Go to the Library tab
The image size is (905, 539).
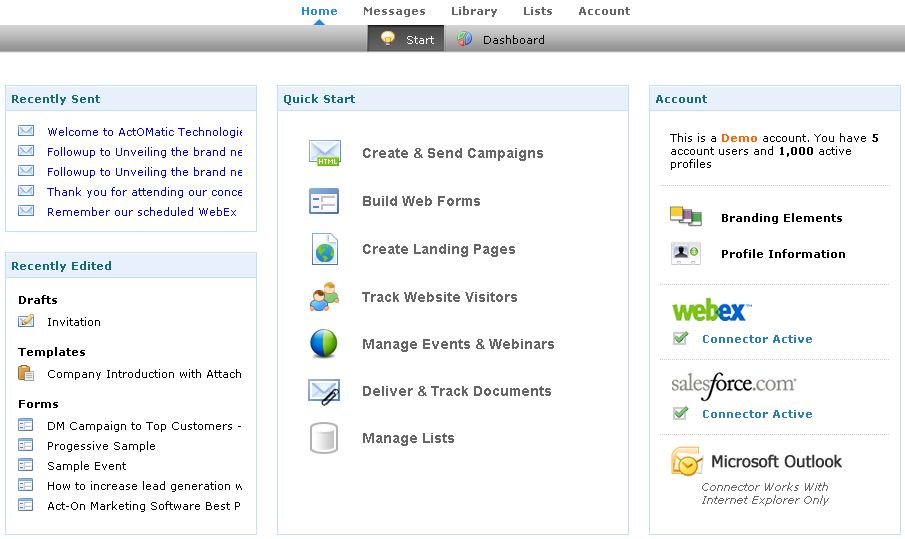pos(474,11)
